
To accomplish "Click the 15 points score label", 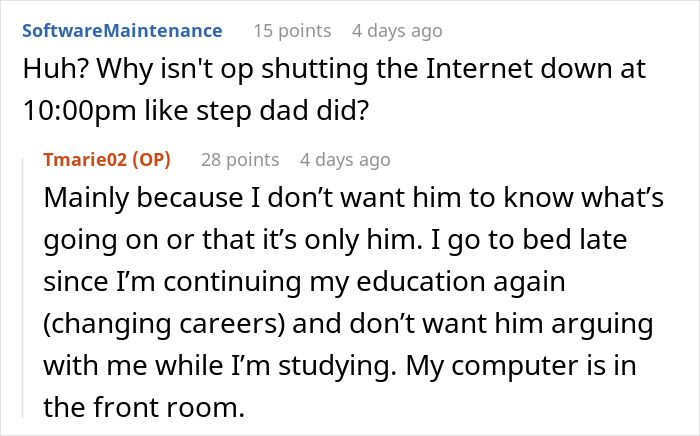I will point(292,31).
